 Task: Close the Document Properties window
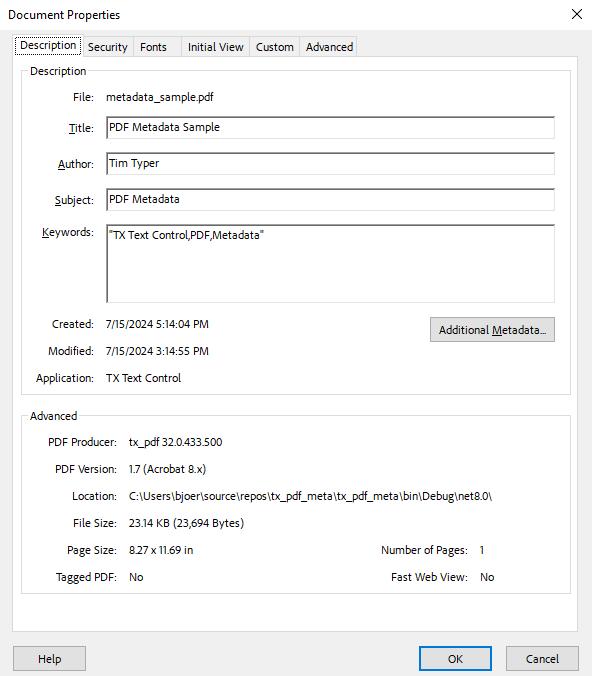tap(577, 14)
